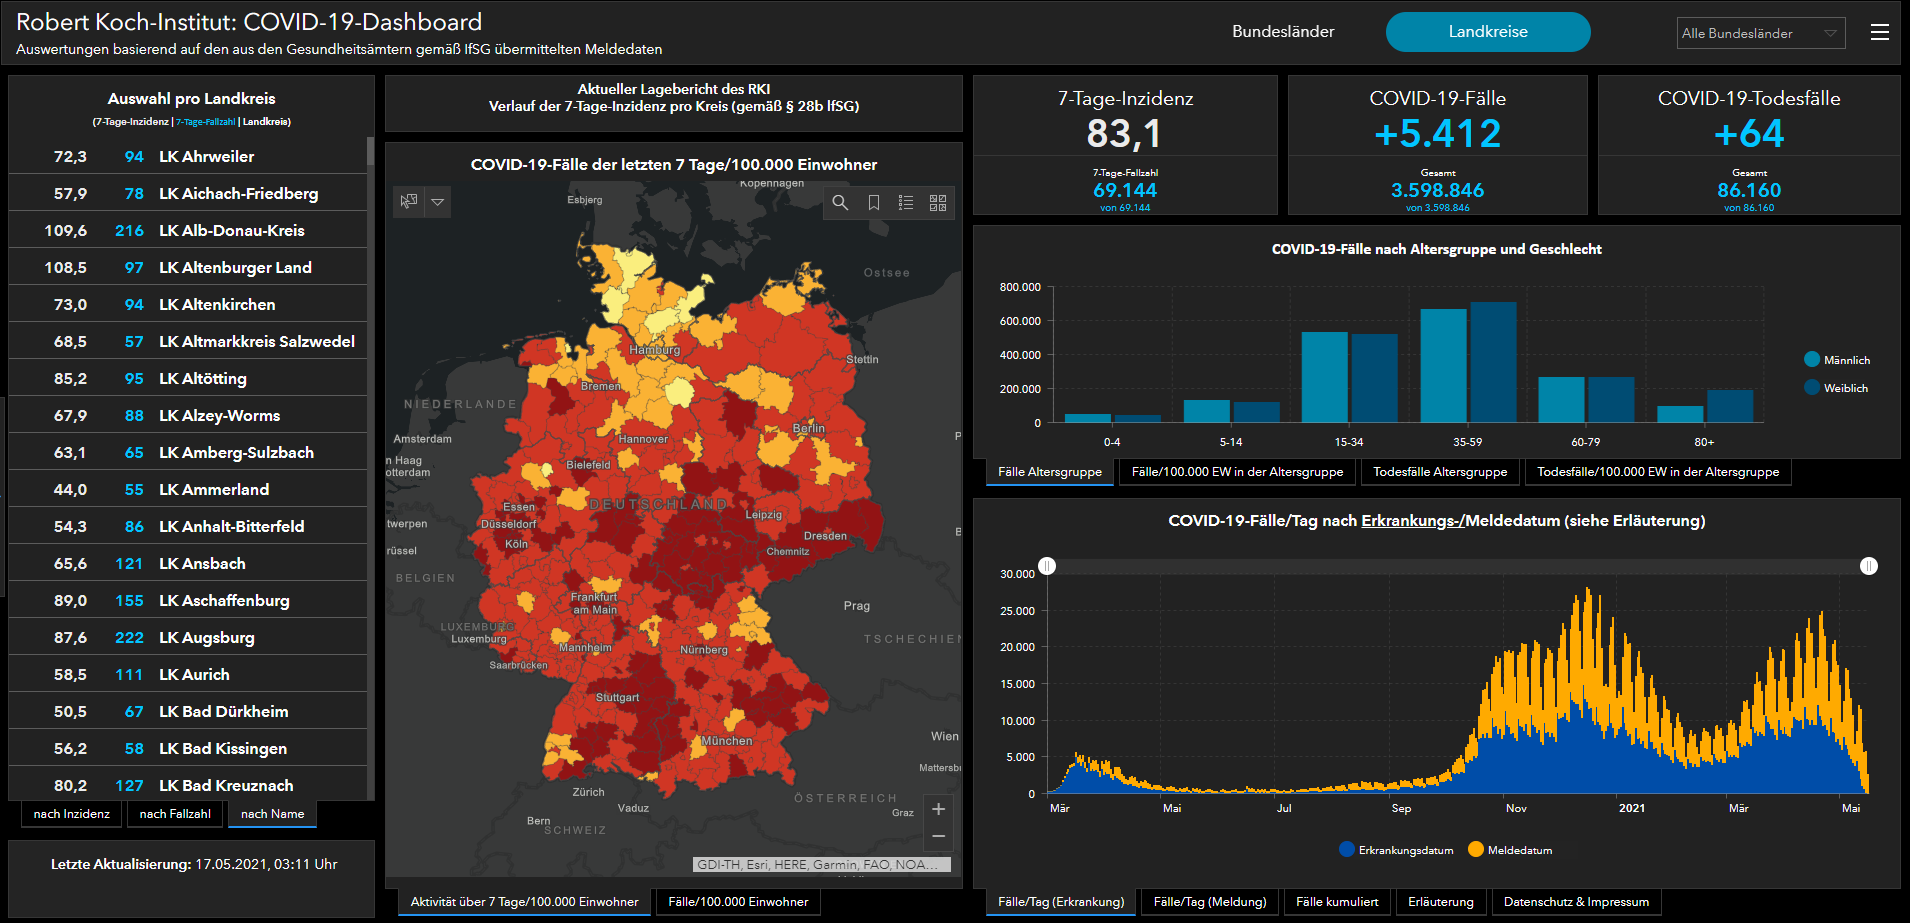This screenshot has width=1910, height=923.
Task: Sort the list with nach Inzidenz
Action: (x=72, y=814)
